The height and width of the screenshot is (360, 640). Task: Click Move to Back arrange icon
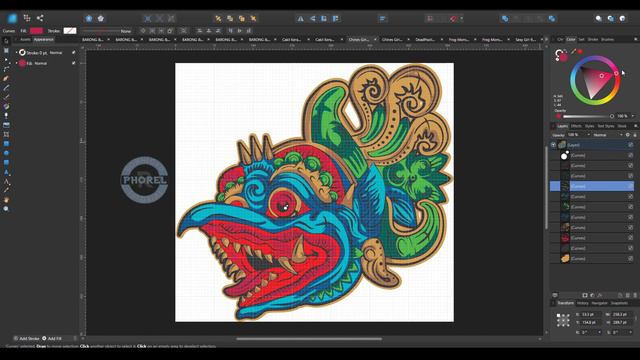pyautogui.click(x=218, y=18)
